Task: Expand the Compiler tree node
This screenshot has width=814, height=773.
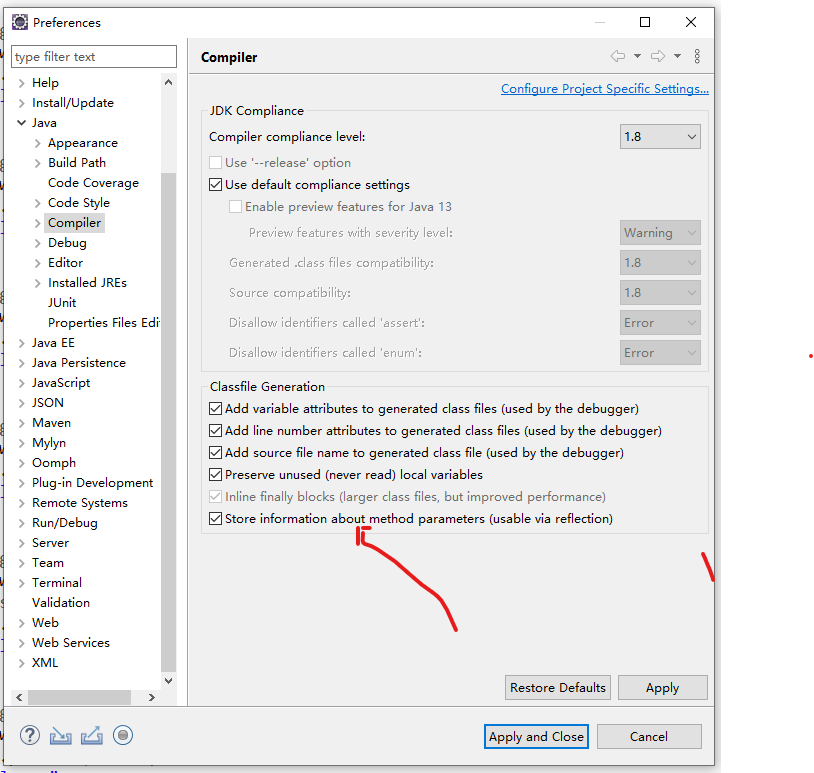Action: tap(37, 223)
